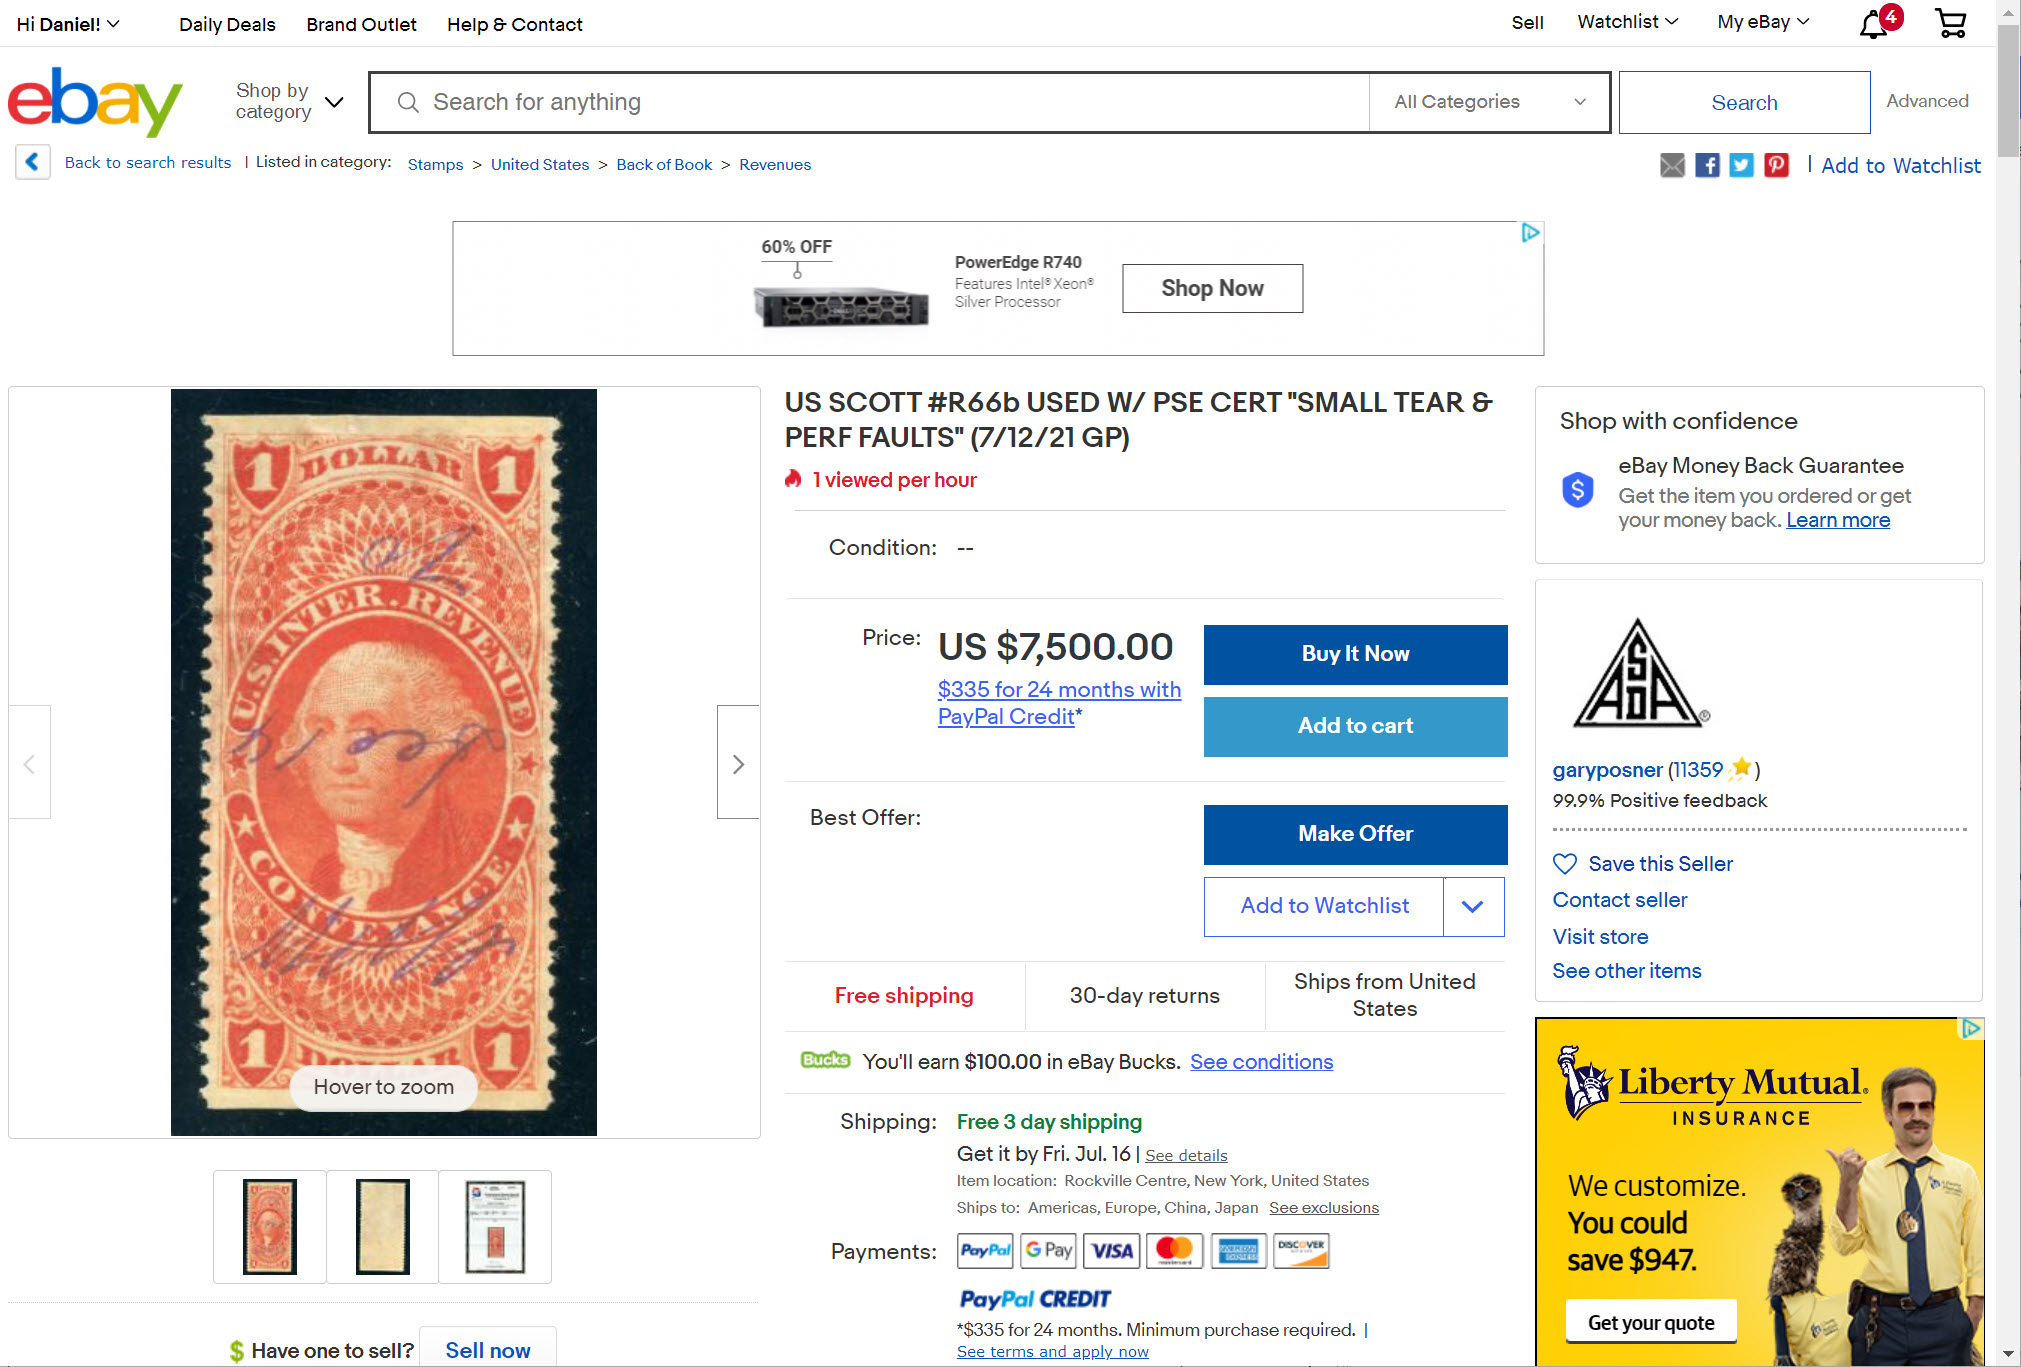The image size is (2021, 1367).
Task: Open the Brand Outlet menu item
Action: tap(361, 24)
